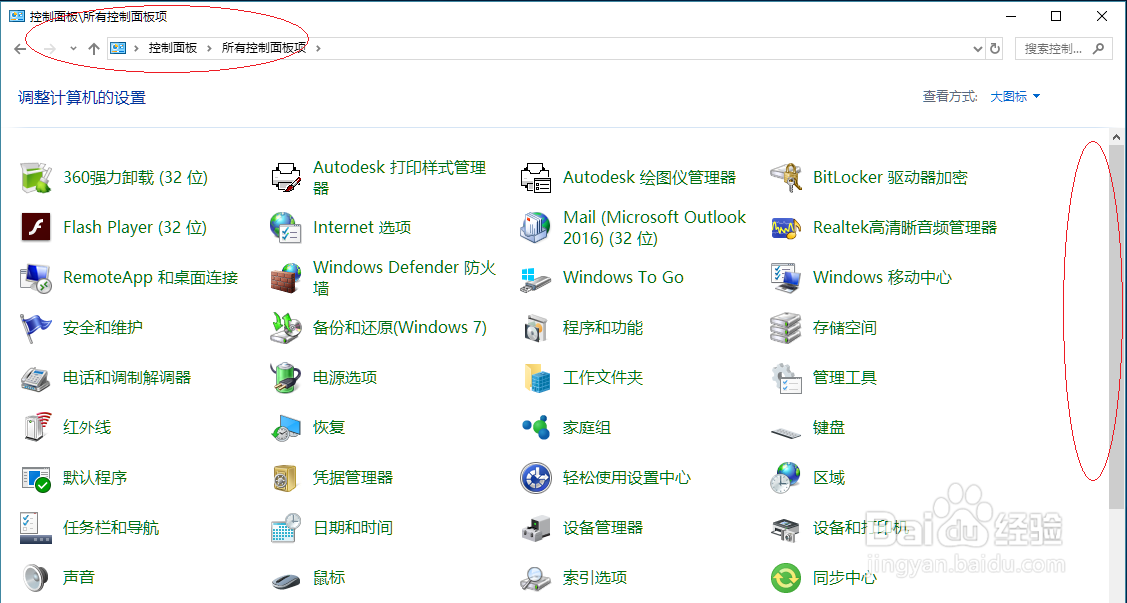The width and height of the screenshot is (1127, 603).
Task: Click the 键盘 keyboard icon
Action: coord(786,432)
